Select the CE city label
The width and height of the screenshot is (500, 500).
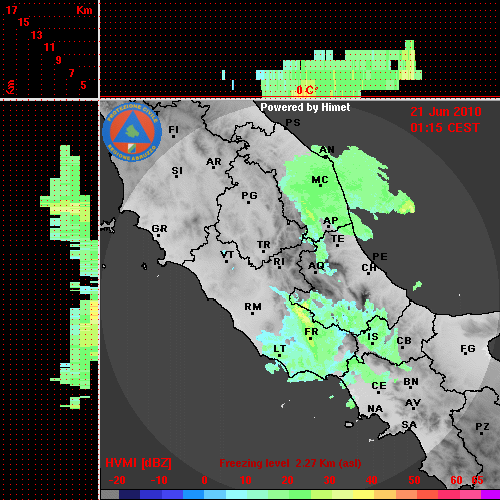pyautogui.click(x=379, y=386)
